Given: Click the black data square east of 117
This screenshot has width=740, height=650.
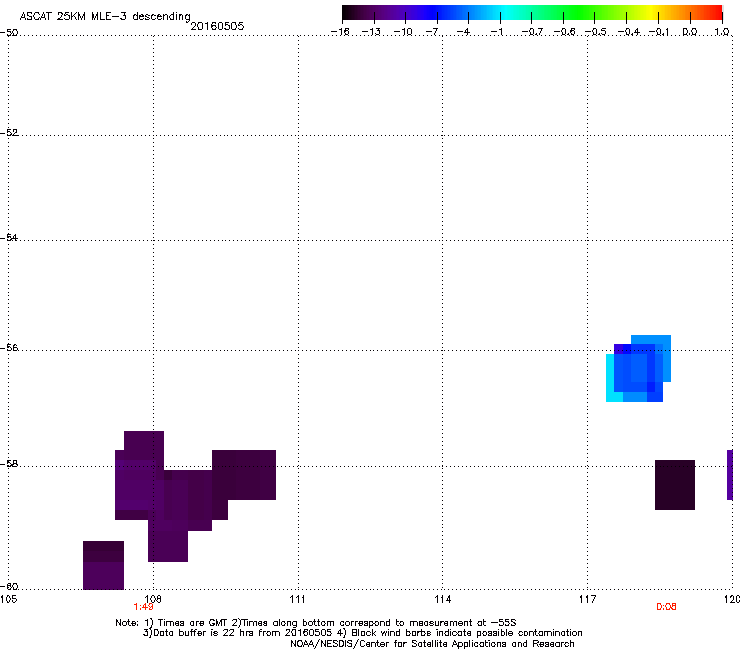Looking at the screenshot, I should tap(675, 485).
